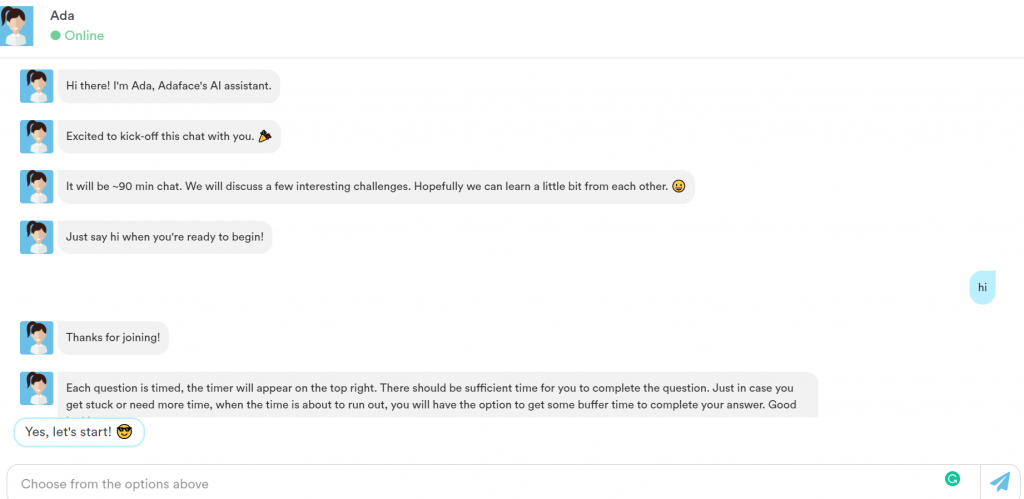Click the green online status dot
Image resolution: width=1024 pixels, height=499 pixels.
coord(55,36)
